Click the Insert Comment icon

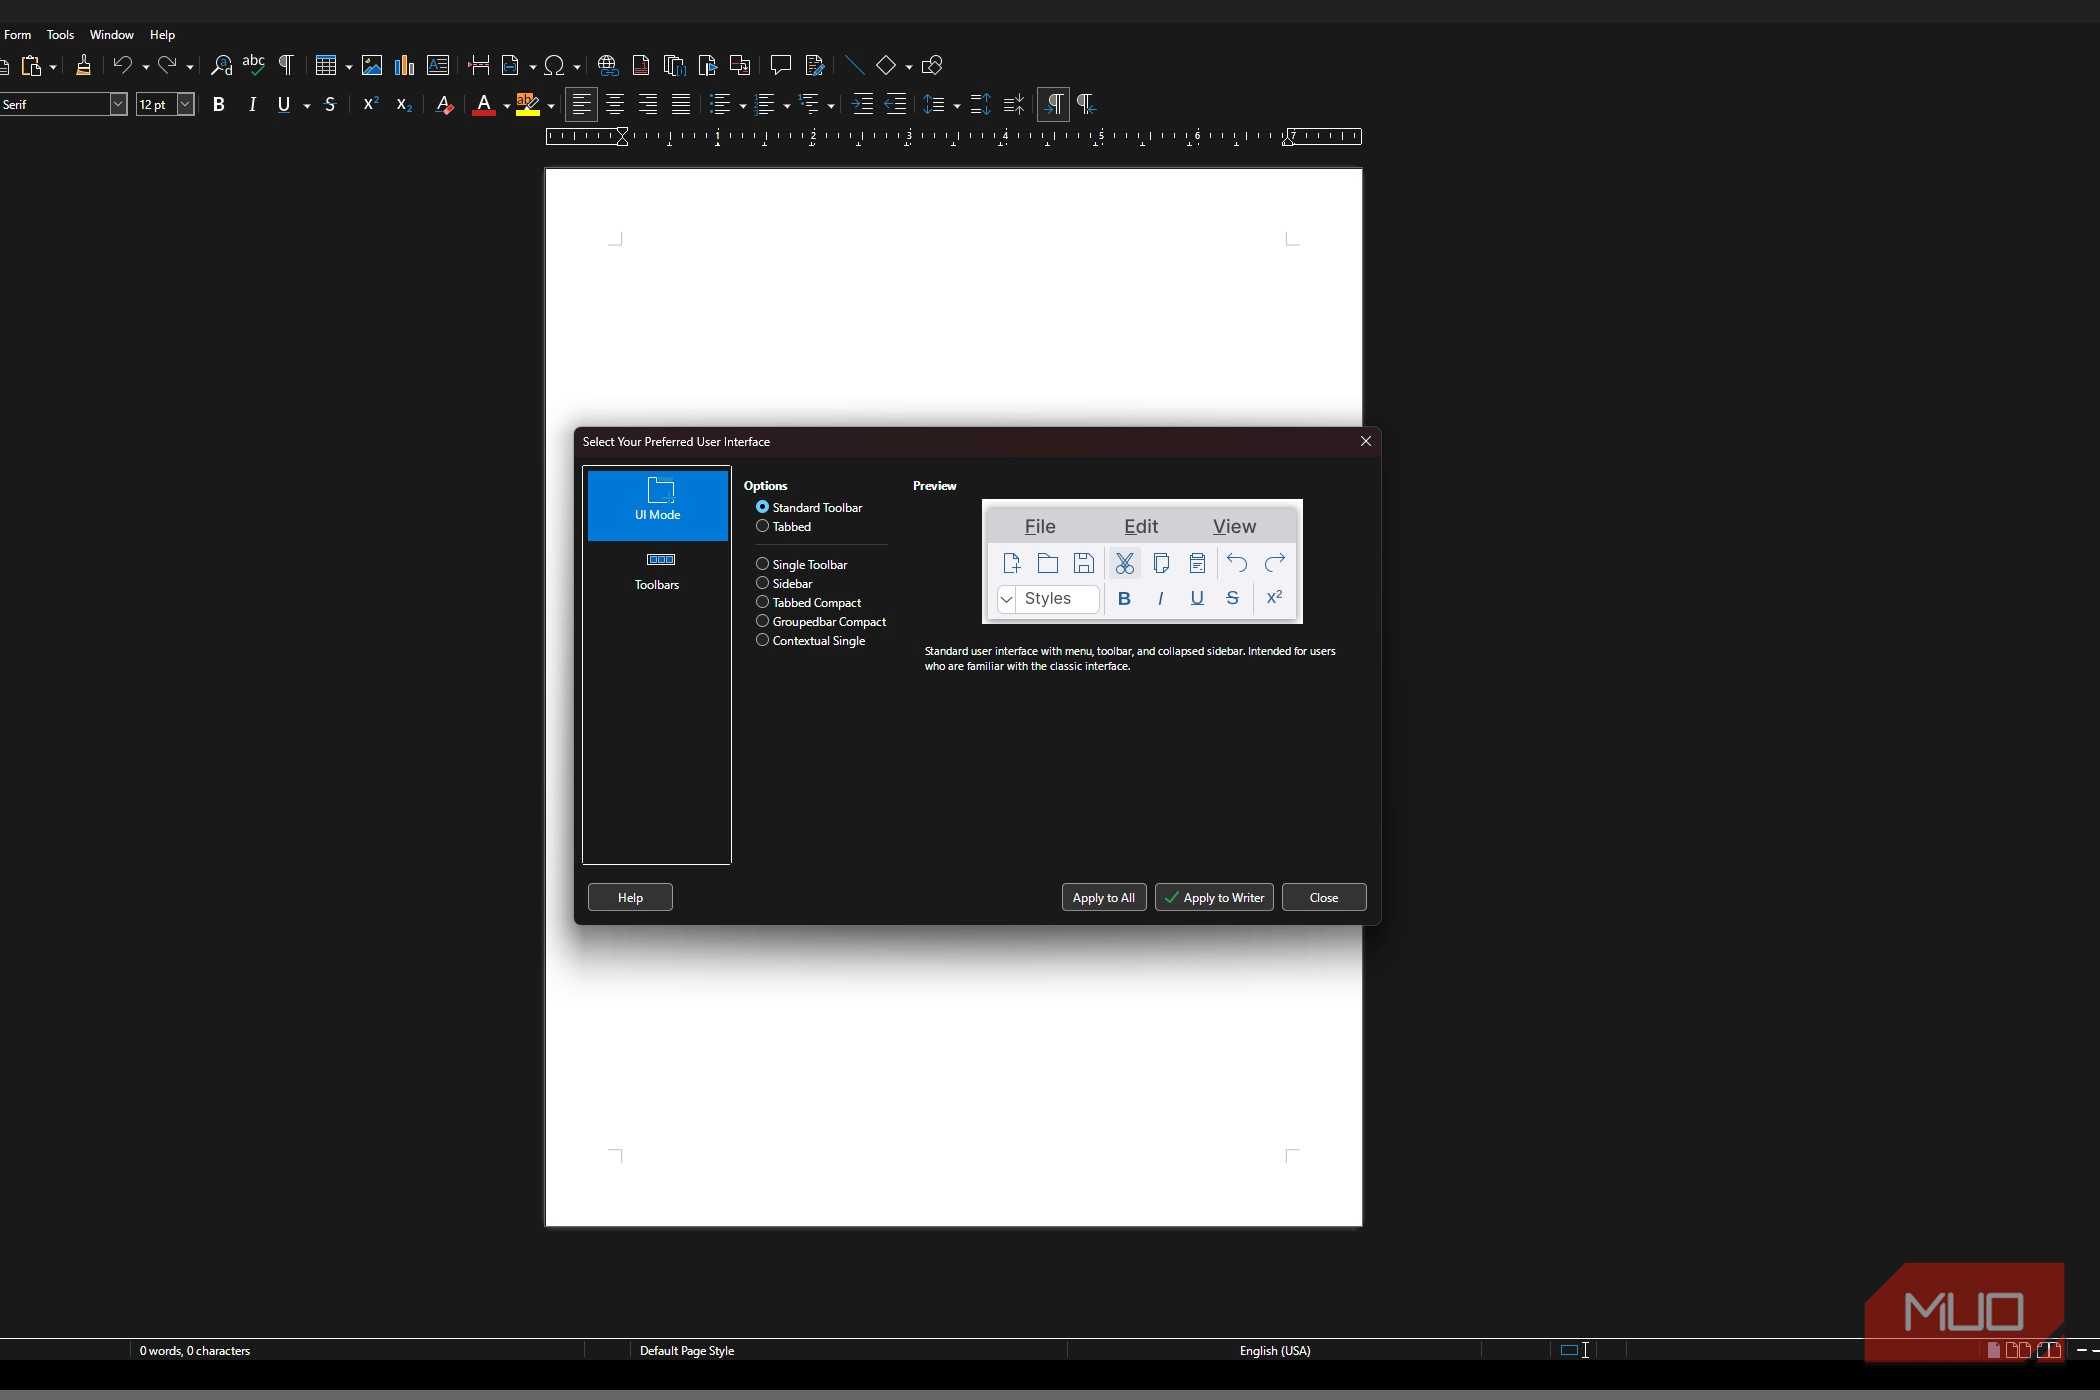pos(781,66)
